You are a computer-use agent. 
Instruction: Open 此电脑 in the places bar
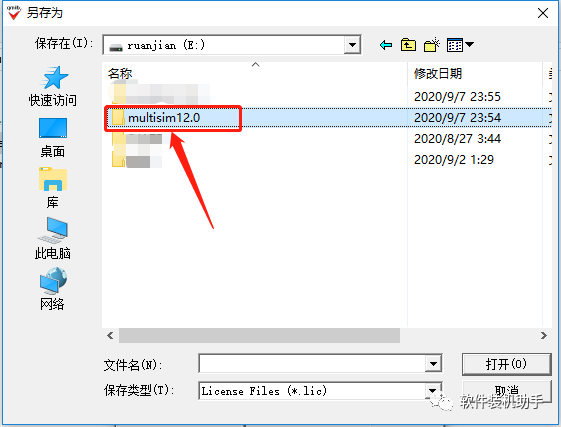coord(53,239)
